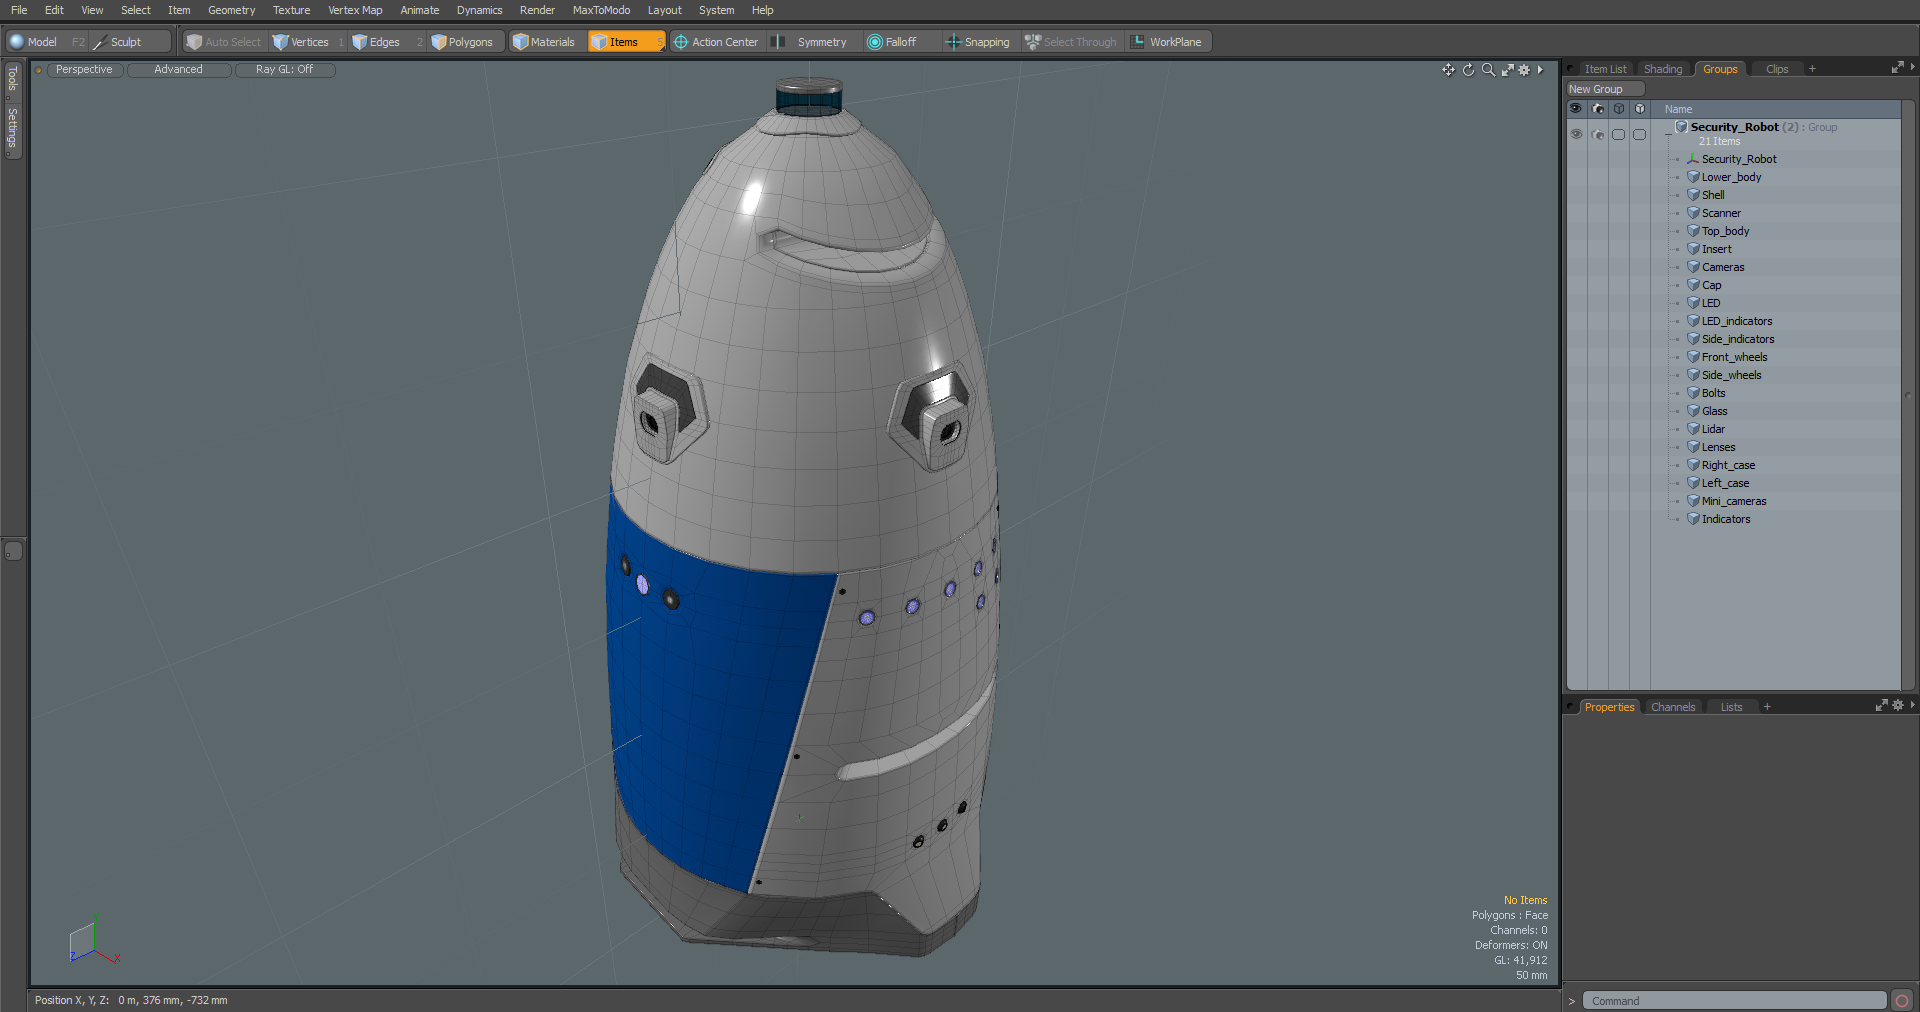Toggle first checkbox of Security_Robot group row
The image size is (1920, 1012).
point(1619,134)
